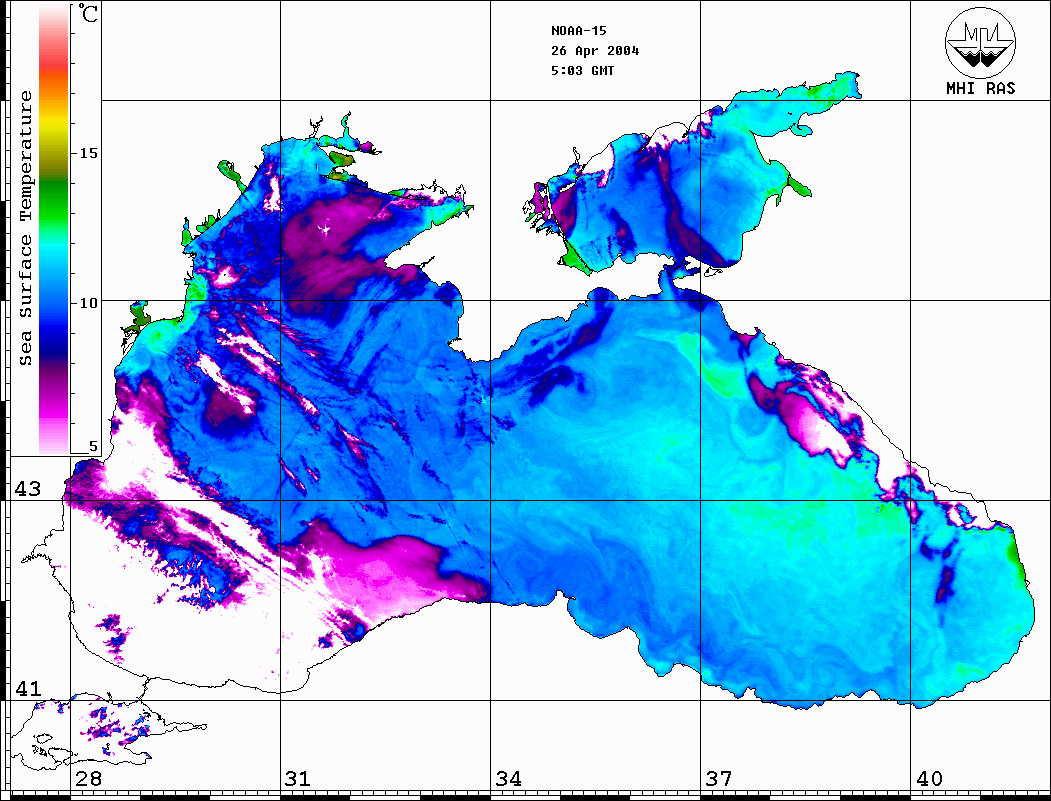Click the MHI RAS logo emblem
This screenshot has width=1051, height=801.
coord(981,42)
